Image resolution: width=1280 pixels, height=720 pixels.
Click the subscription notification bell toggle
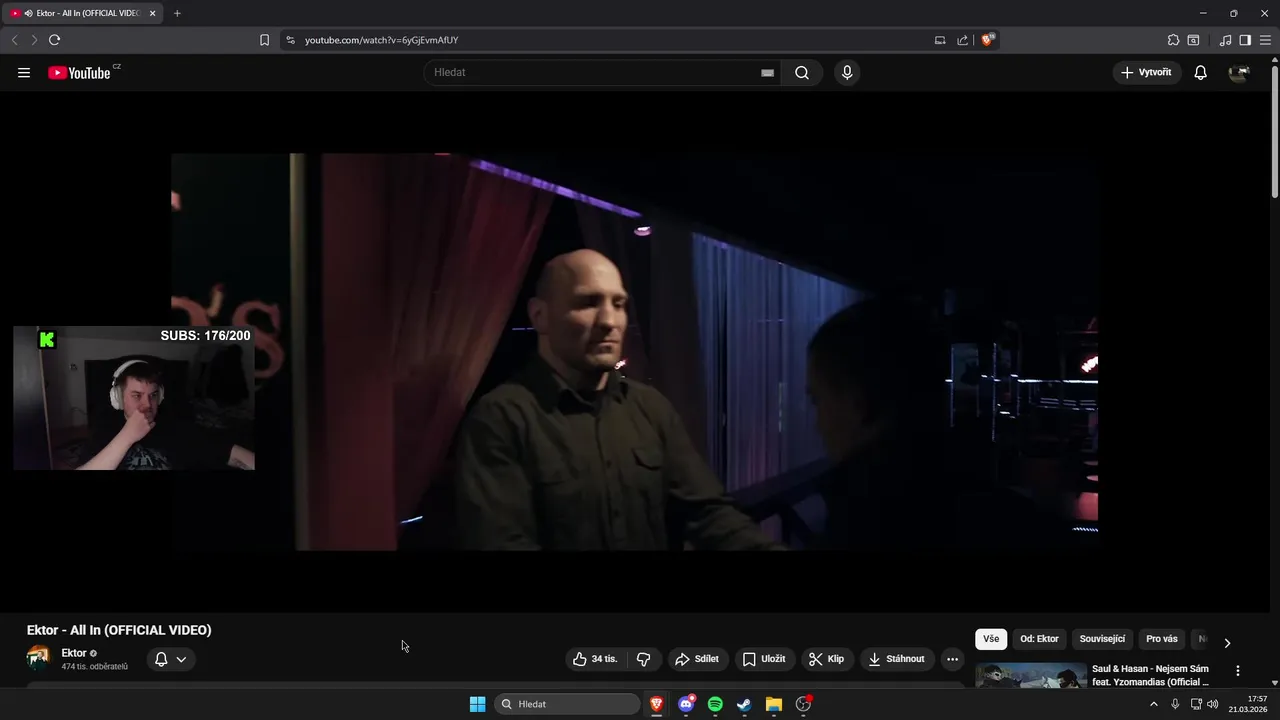(161, 659)
